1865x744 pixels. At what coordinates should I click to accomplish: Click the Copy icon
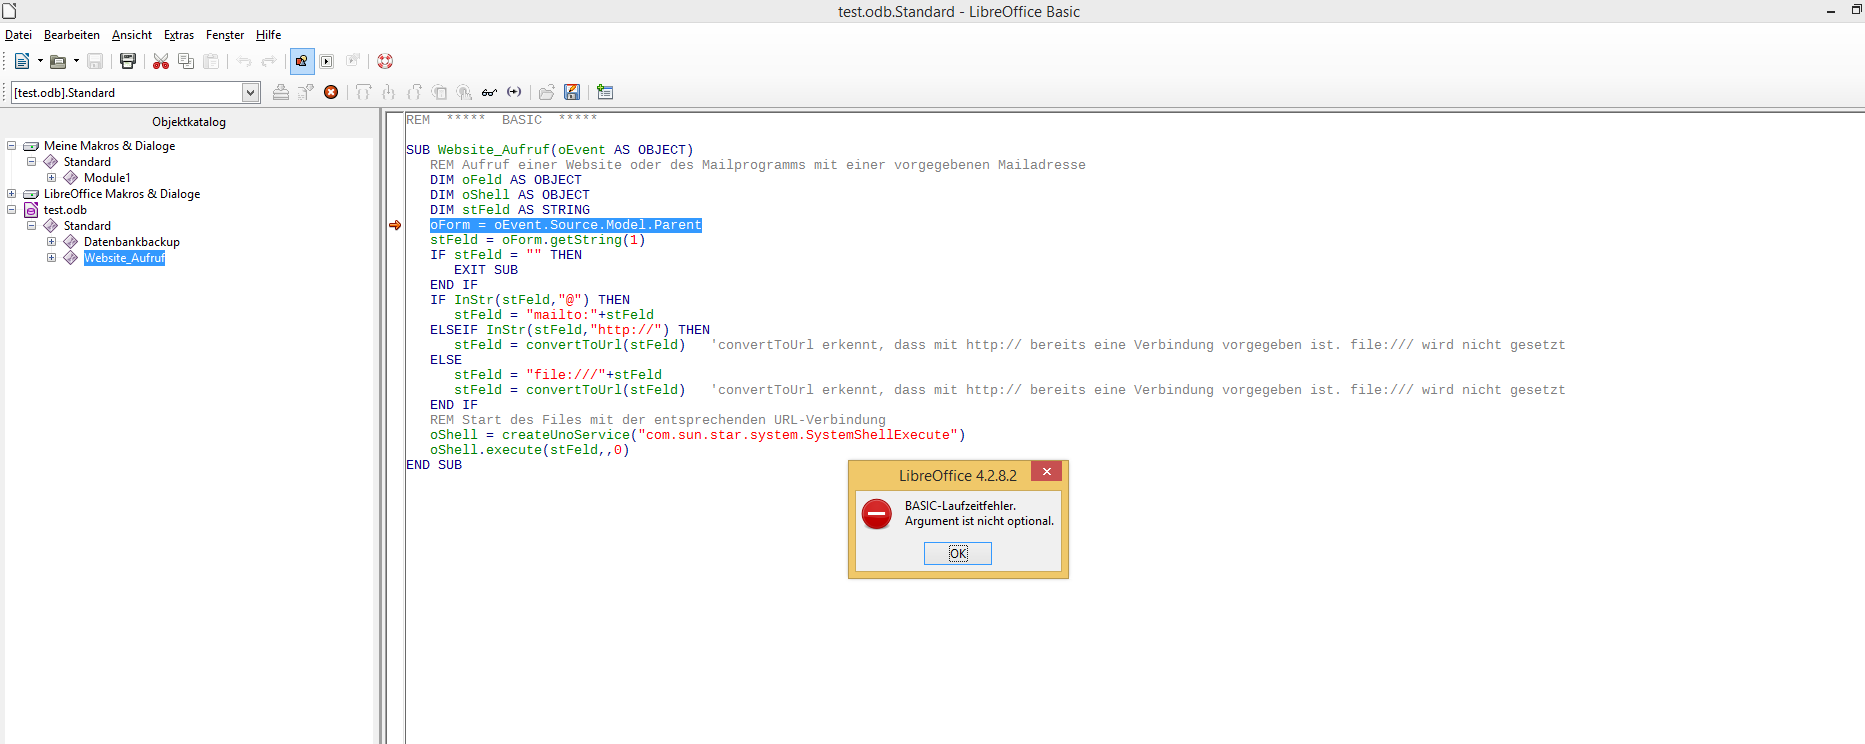(186, 61)
